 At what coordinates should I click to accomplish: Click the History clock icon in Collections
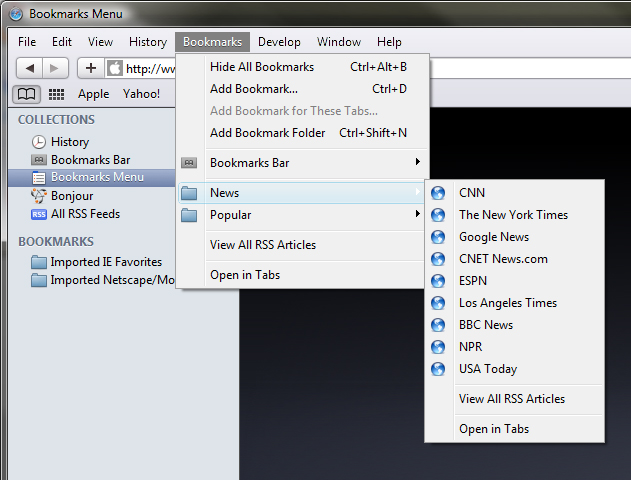pyautogui.click(x=39, y=142)
